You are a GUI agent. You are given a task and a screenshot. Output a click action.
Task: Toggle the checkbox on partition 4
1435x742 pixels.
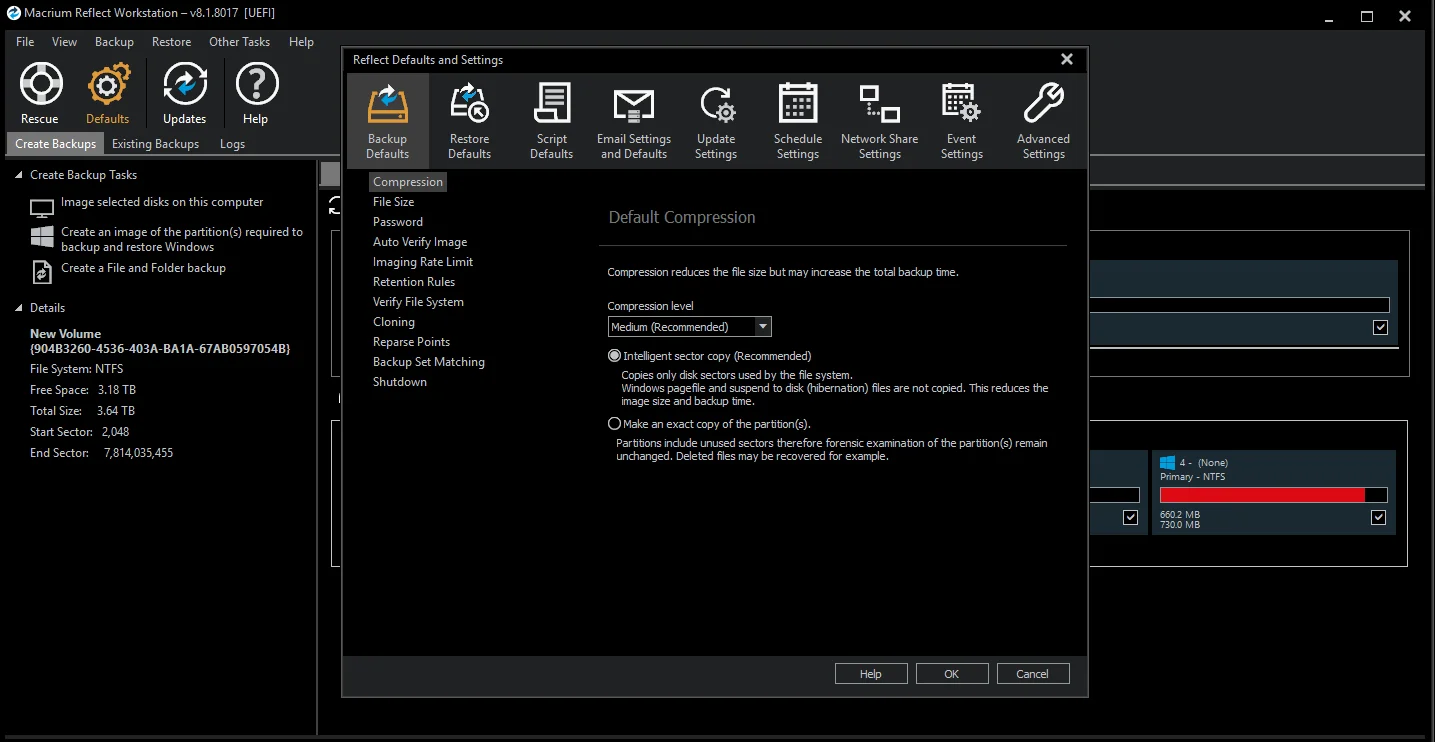point(1379,517)
